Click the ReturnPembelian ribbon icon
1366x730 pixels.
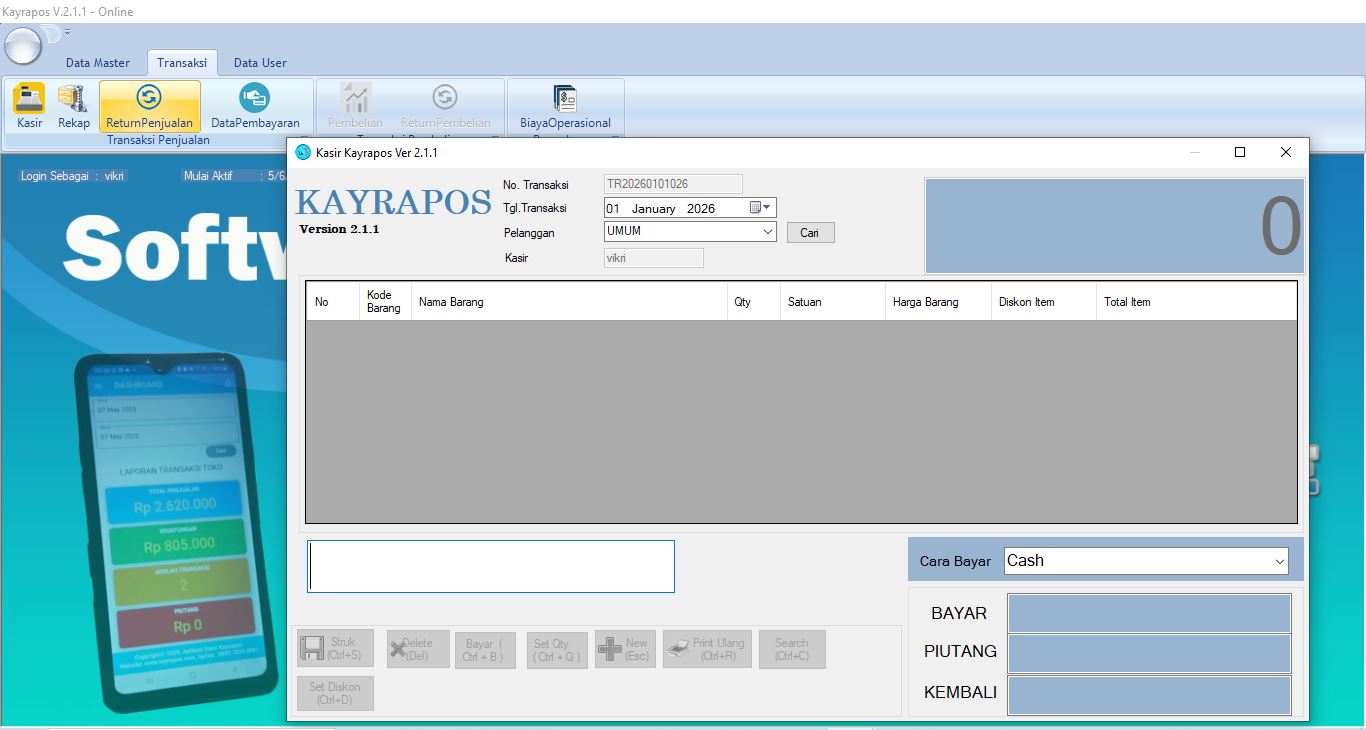pos(445,98)
